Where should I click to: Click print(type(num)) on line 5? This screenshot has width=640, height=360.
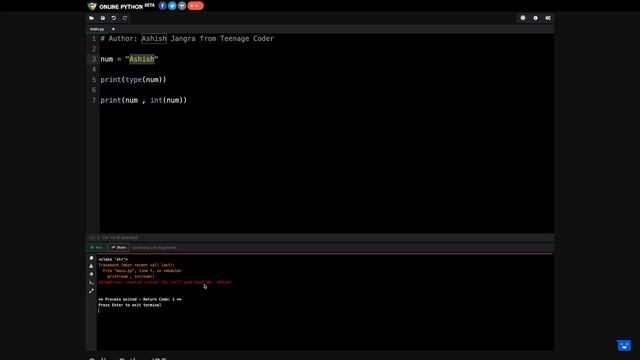pos(133,80)
